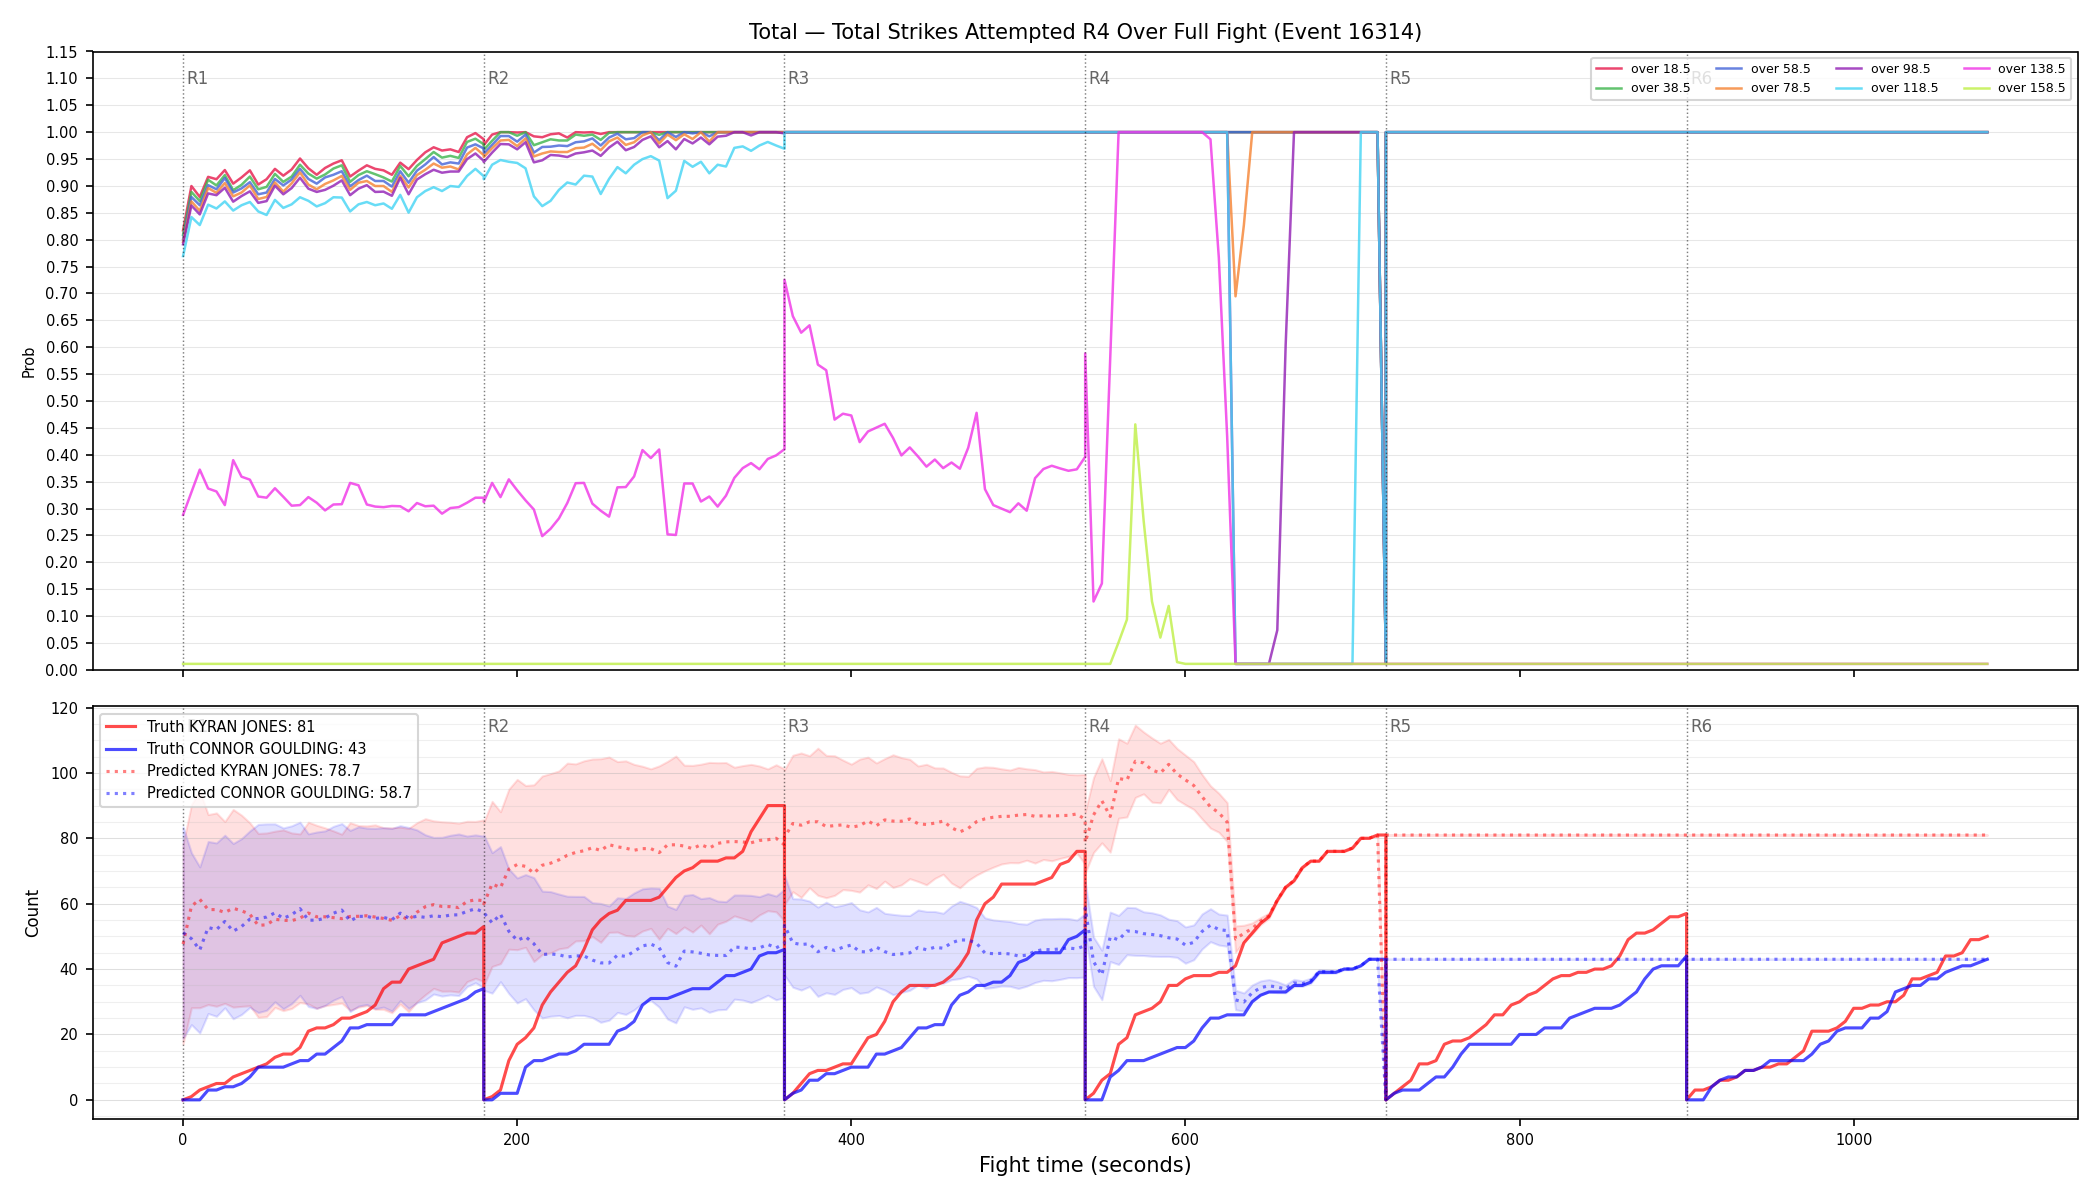This screenshot has height=1200, width=2100.
Task: Click the R3 round marker in top chart
Action: click(x=798, y=78)
